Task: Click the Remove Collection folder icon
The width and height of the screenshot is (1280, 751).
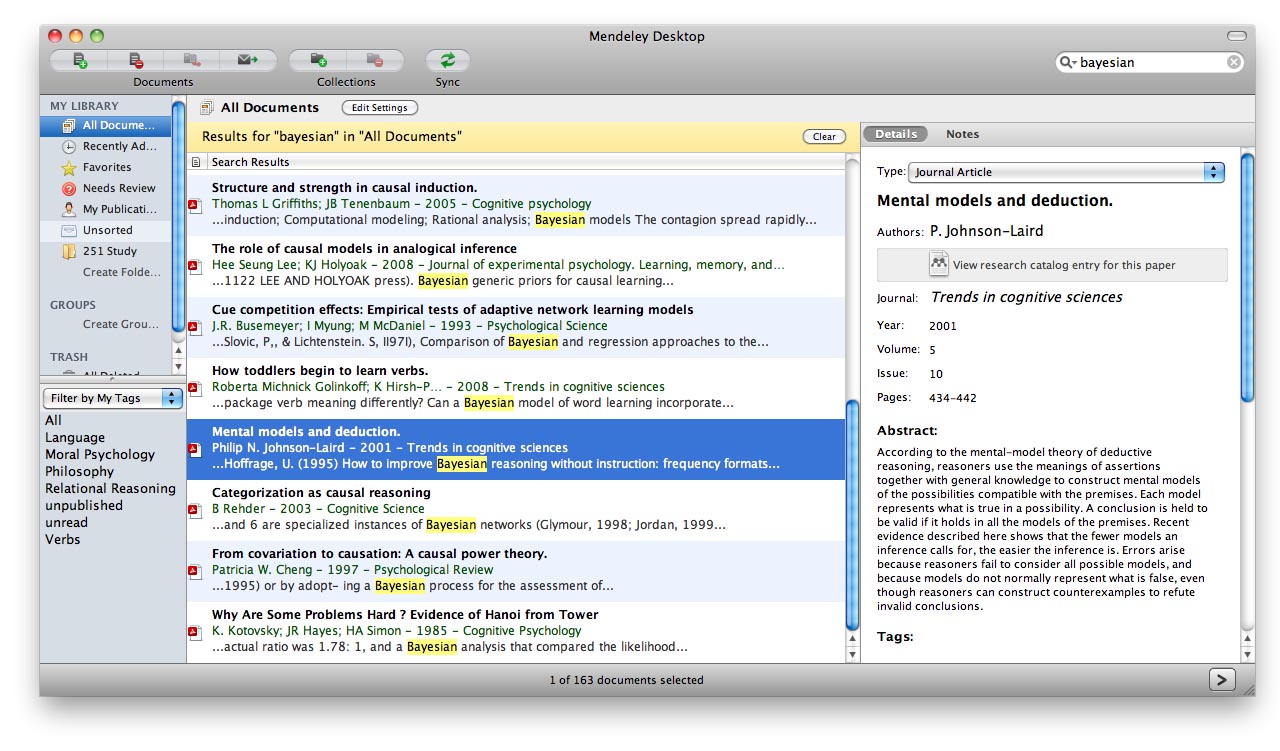Action: 375,61
